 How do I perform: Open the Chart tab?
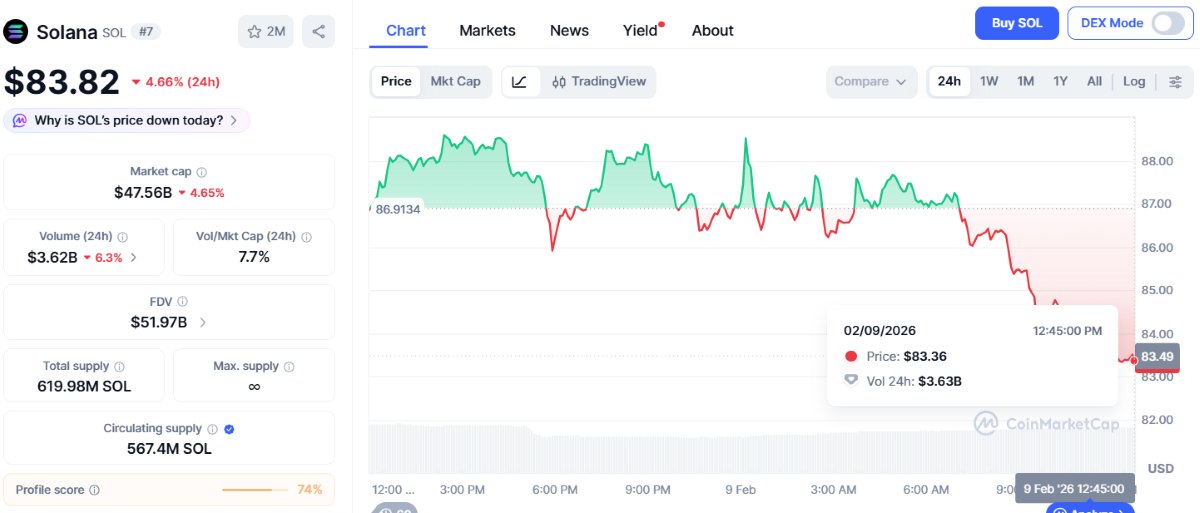pos(406,30)
